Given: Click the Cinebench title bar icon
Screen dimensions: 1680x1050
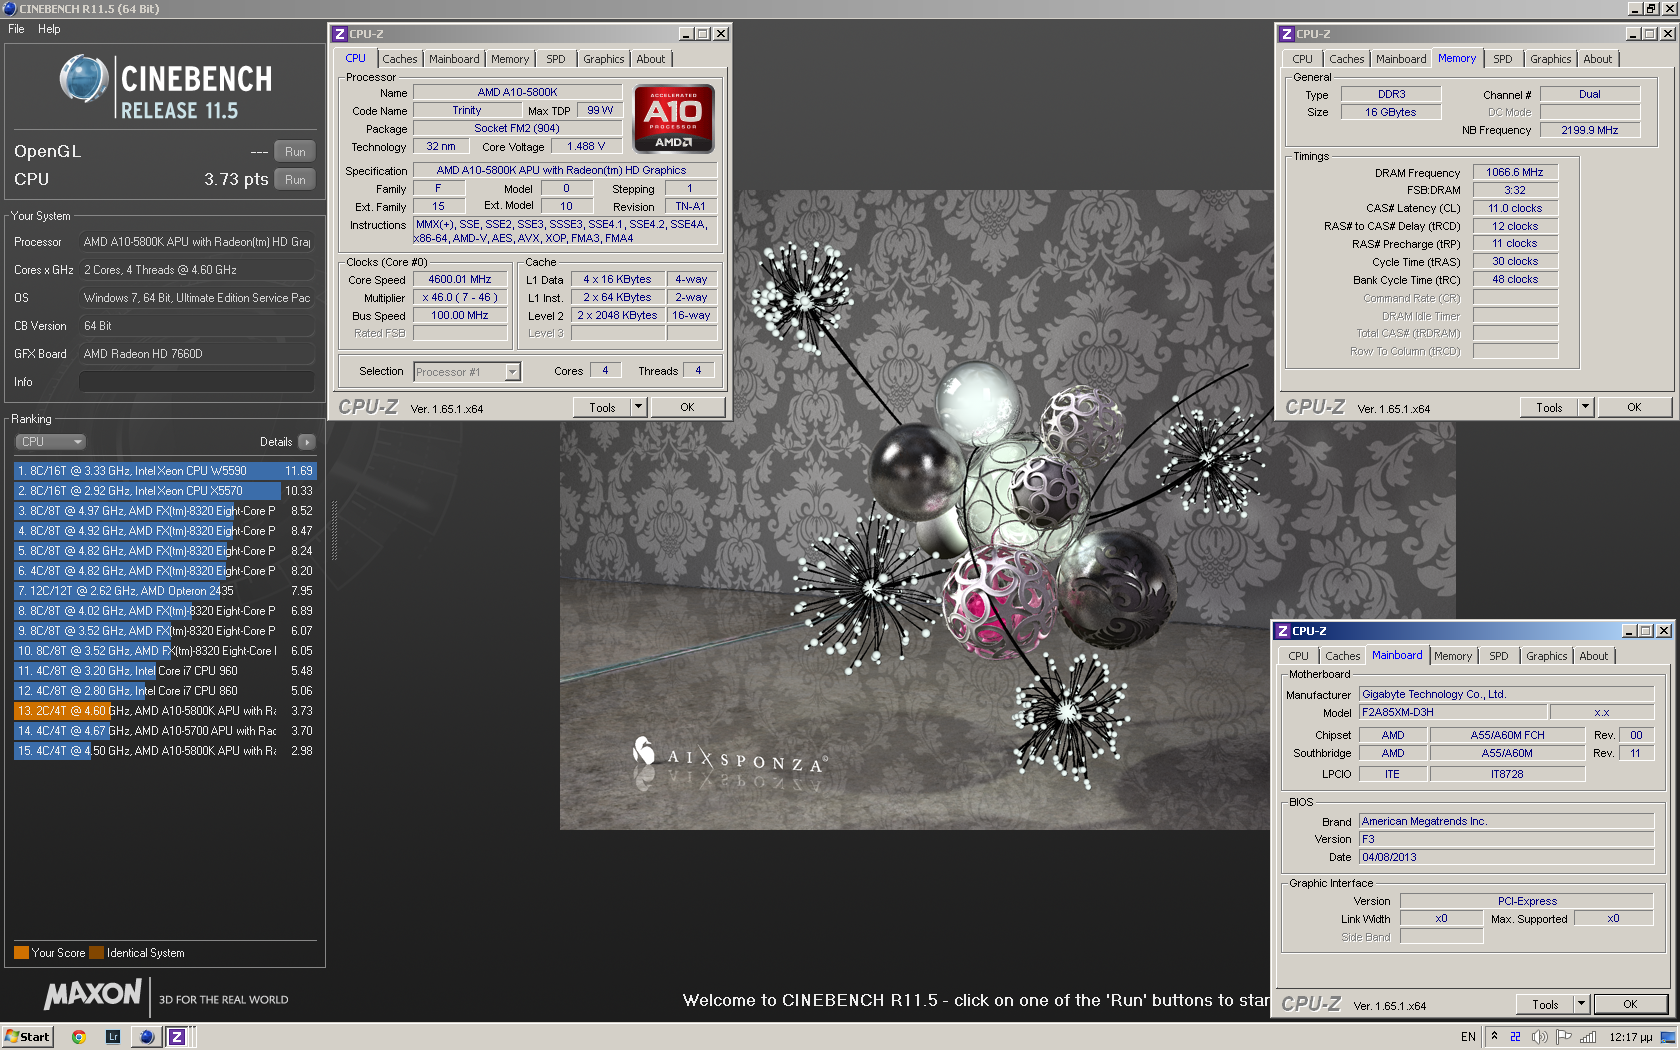Looking at the screenshot, I should pyautogui.click(x=9, y=8).
